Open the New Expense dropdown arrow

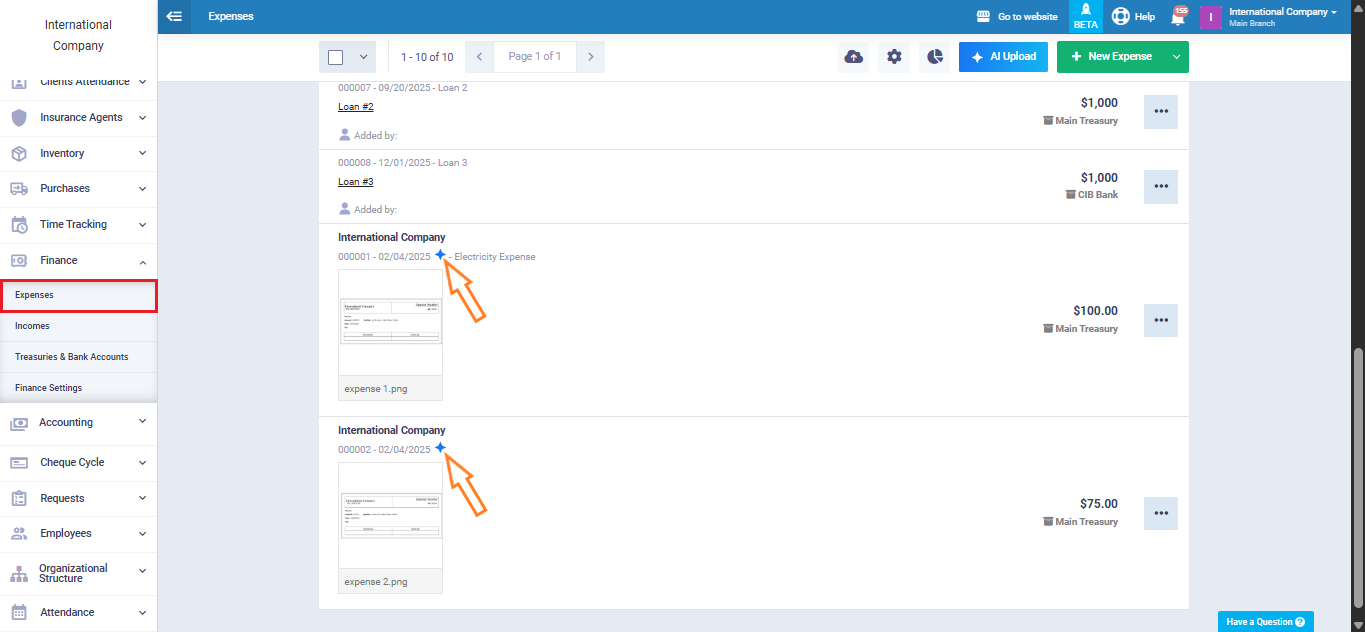pos(1176,57)
